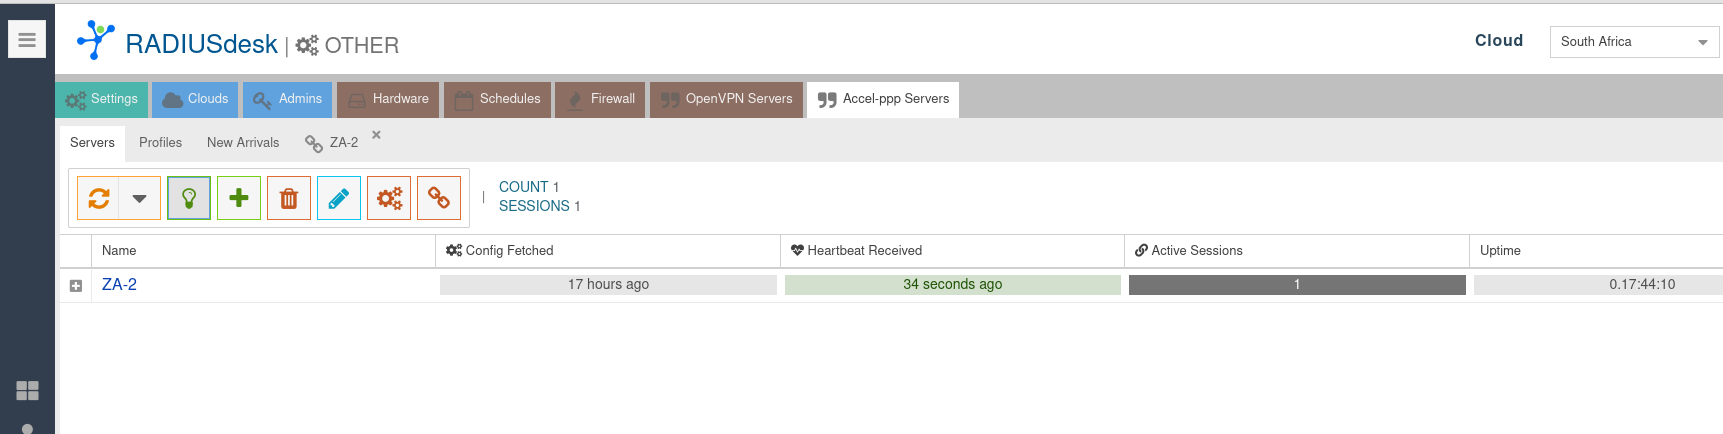
Task: Open the hamburger menu in sidebar
Action: 27,40
